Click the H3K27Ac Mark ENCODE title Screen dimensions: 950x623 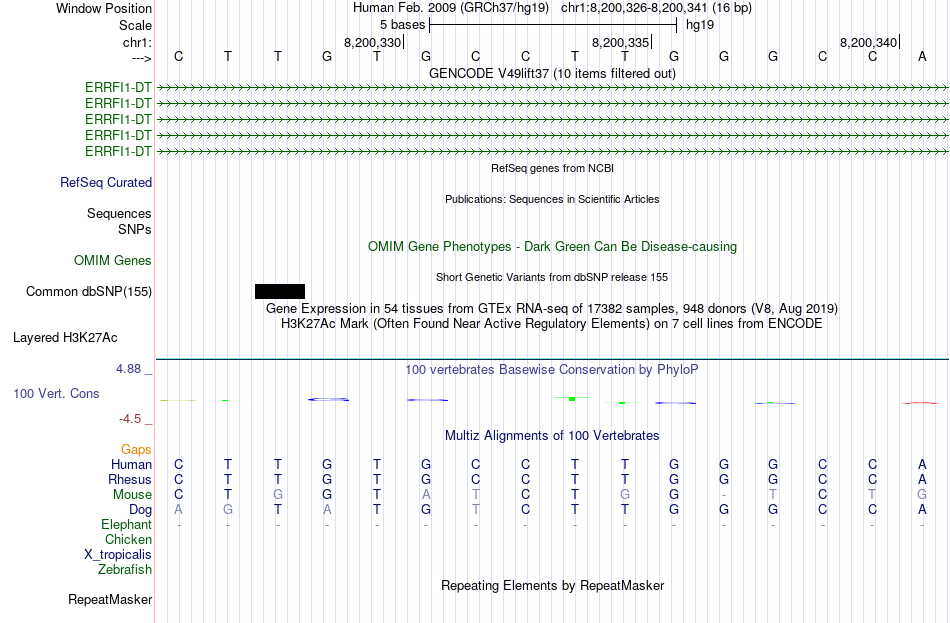(x=552, y=324)
